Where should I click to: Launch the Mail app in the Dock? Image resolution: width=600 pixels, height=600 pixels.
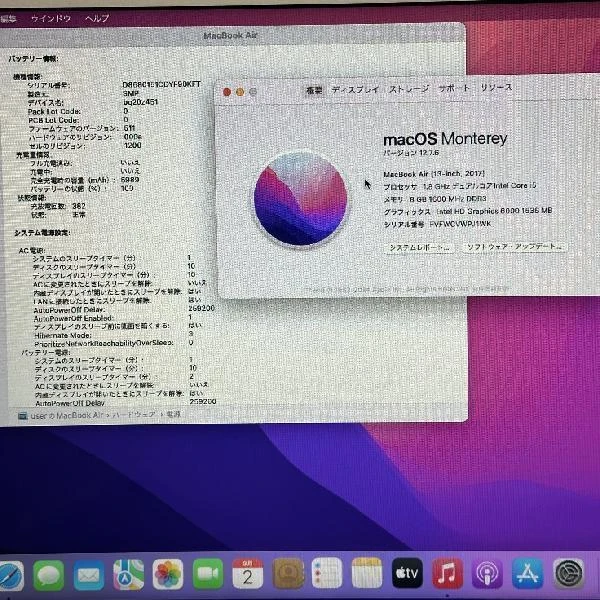[x=89, y=575]
